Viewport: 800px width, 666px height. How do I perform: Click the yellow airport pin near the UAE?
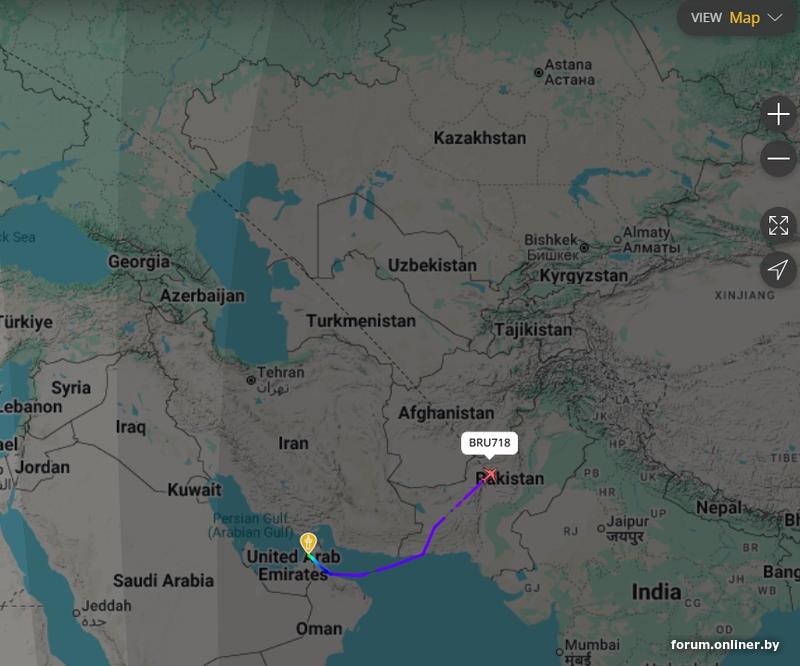click(x=308, y=543)
